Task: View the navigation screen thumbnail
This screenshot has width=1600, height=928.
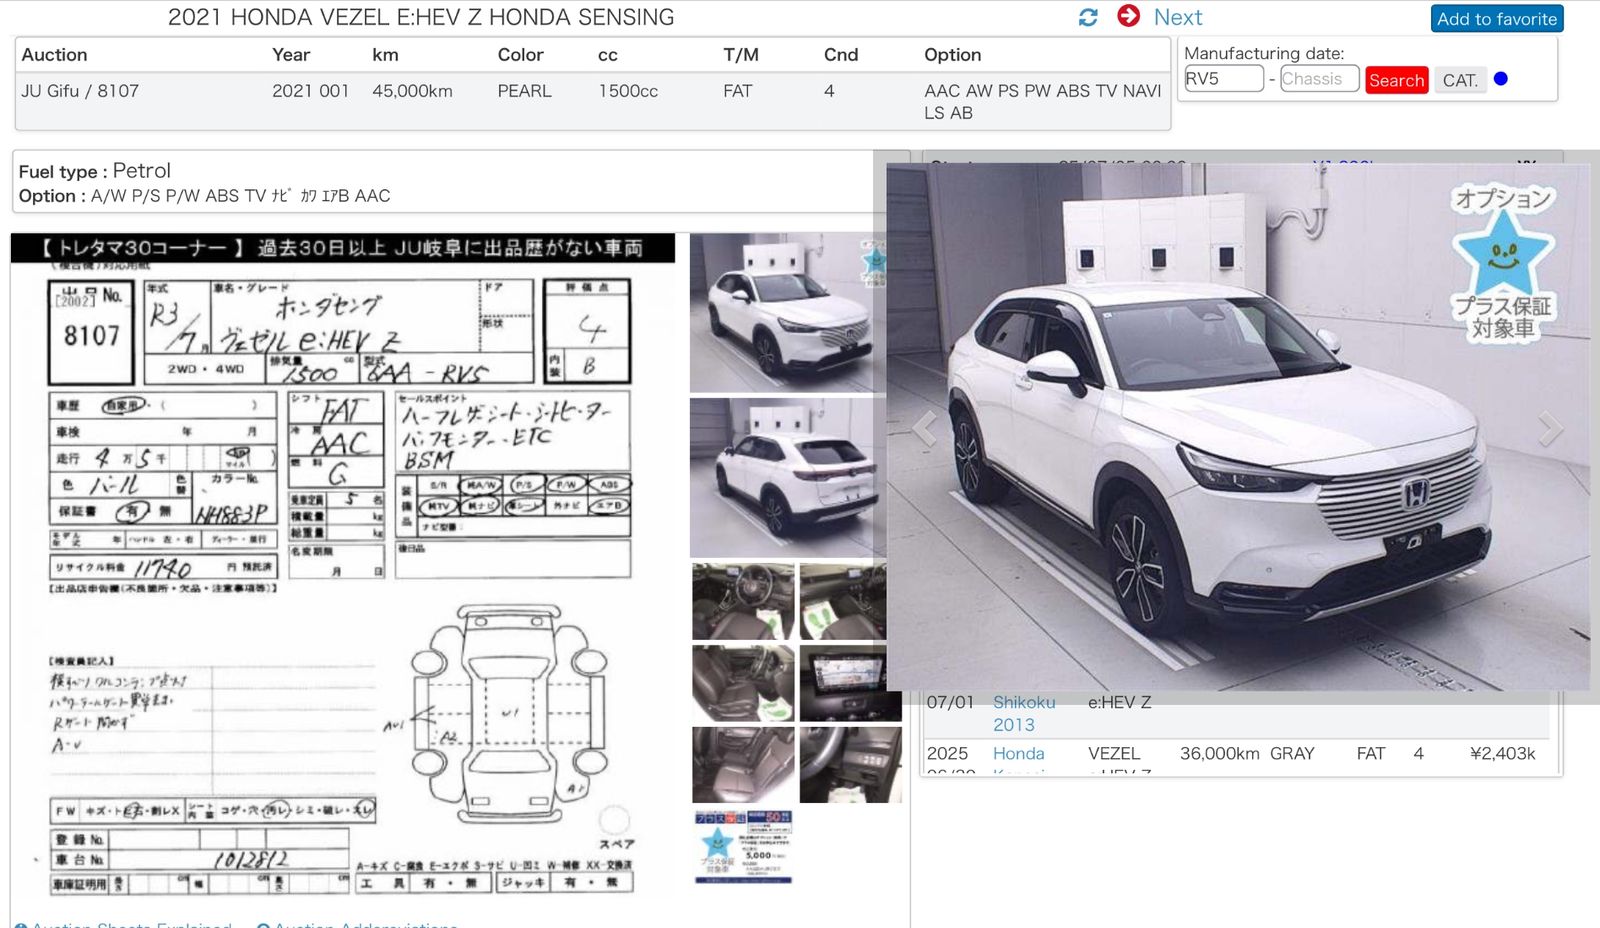Action: click(849, 684)
